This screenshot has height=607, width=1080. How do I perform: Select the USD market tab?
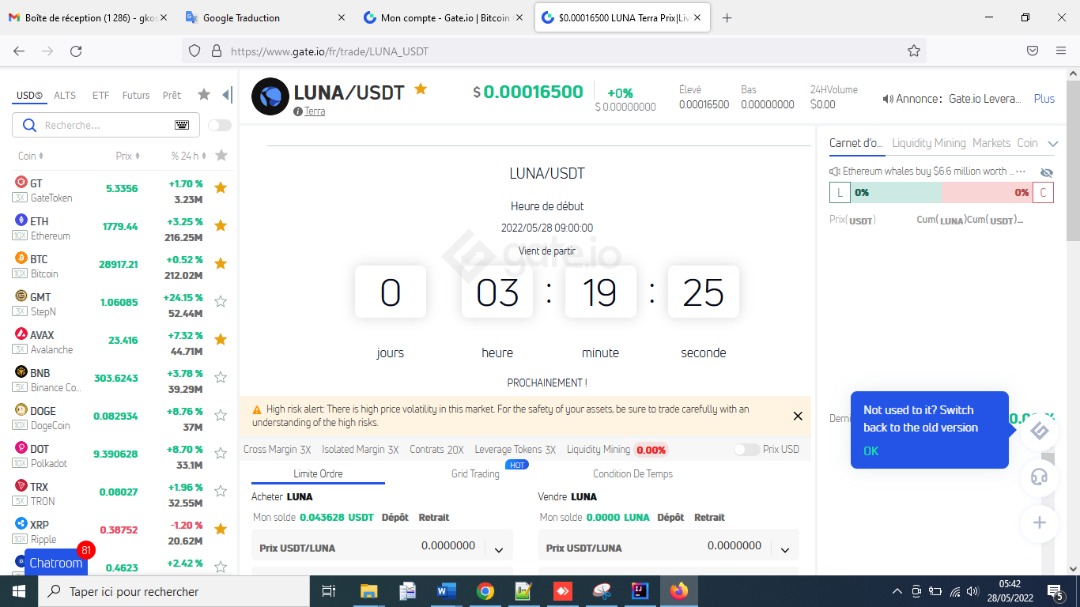coord(29,95)
